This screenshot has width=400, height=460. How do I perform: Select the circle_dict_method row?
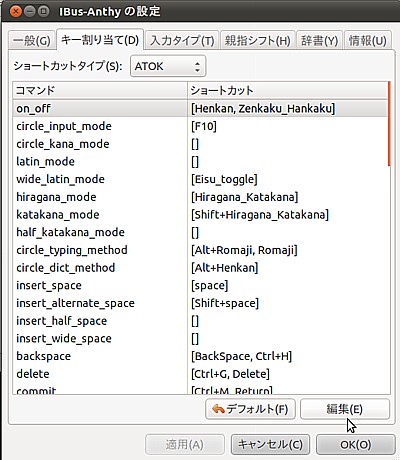click(x=200, y=267)
